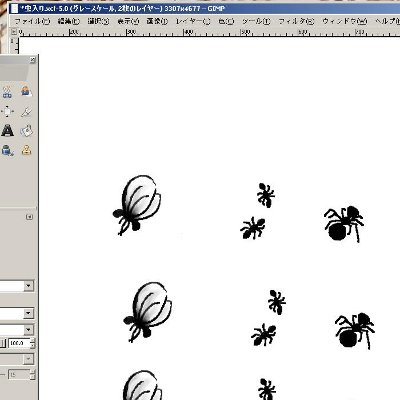Select the Ink tool
Viewport: 400px width, 400px height.
7,151
